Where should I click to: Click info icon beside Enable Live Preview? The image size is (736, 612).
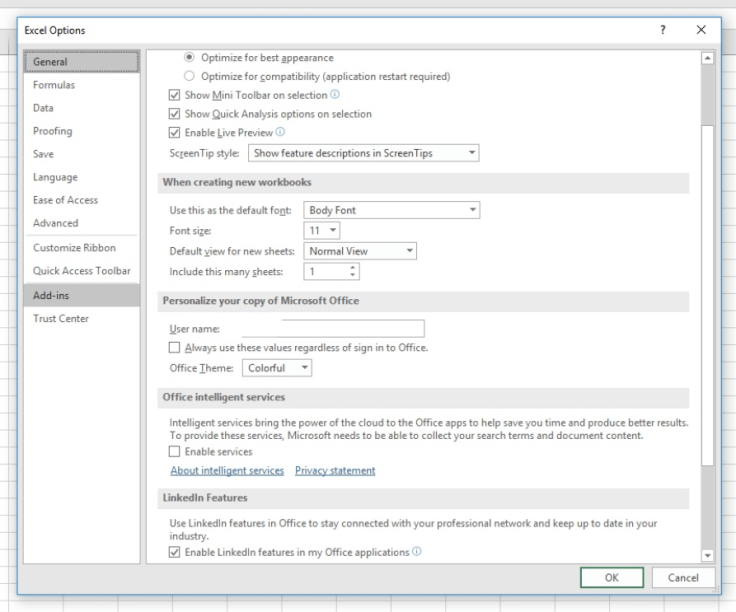click(x=280, y=132)
